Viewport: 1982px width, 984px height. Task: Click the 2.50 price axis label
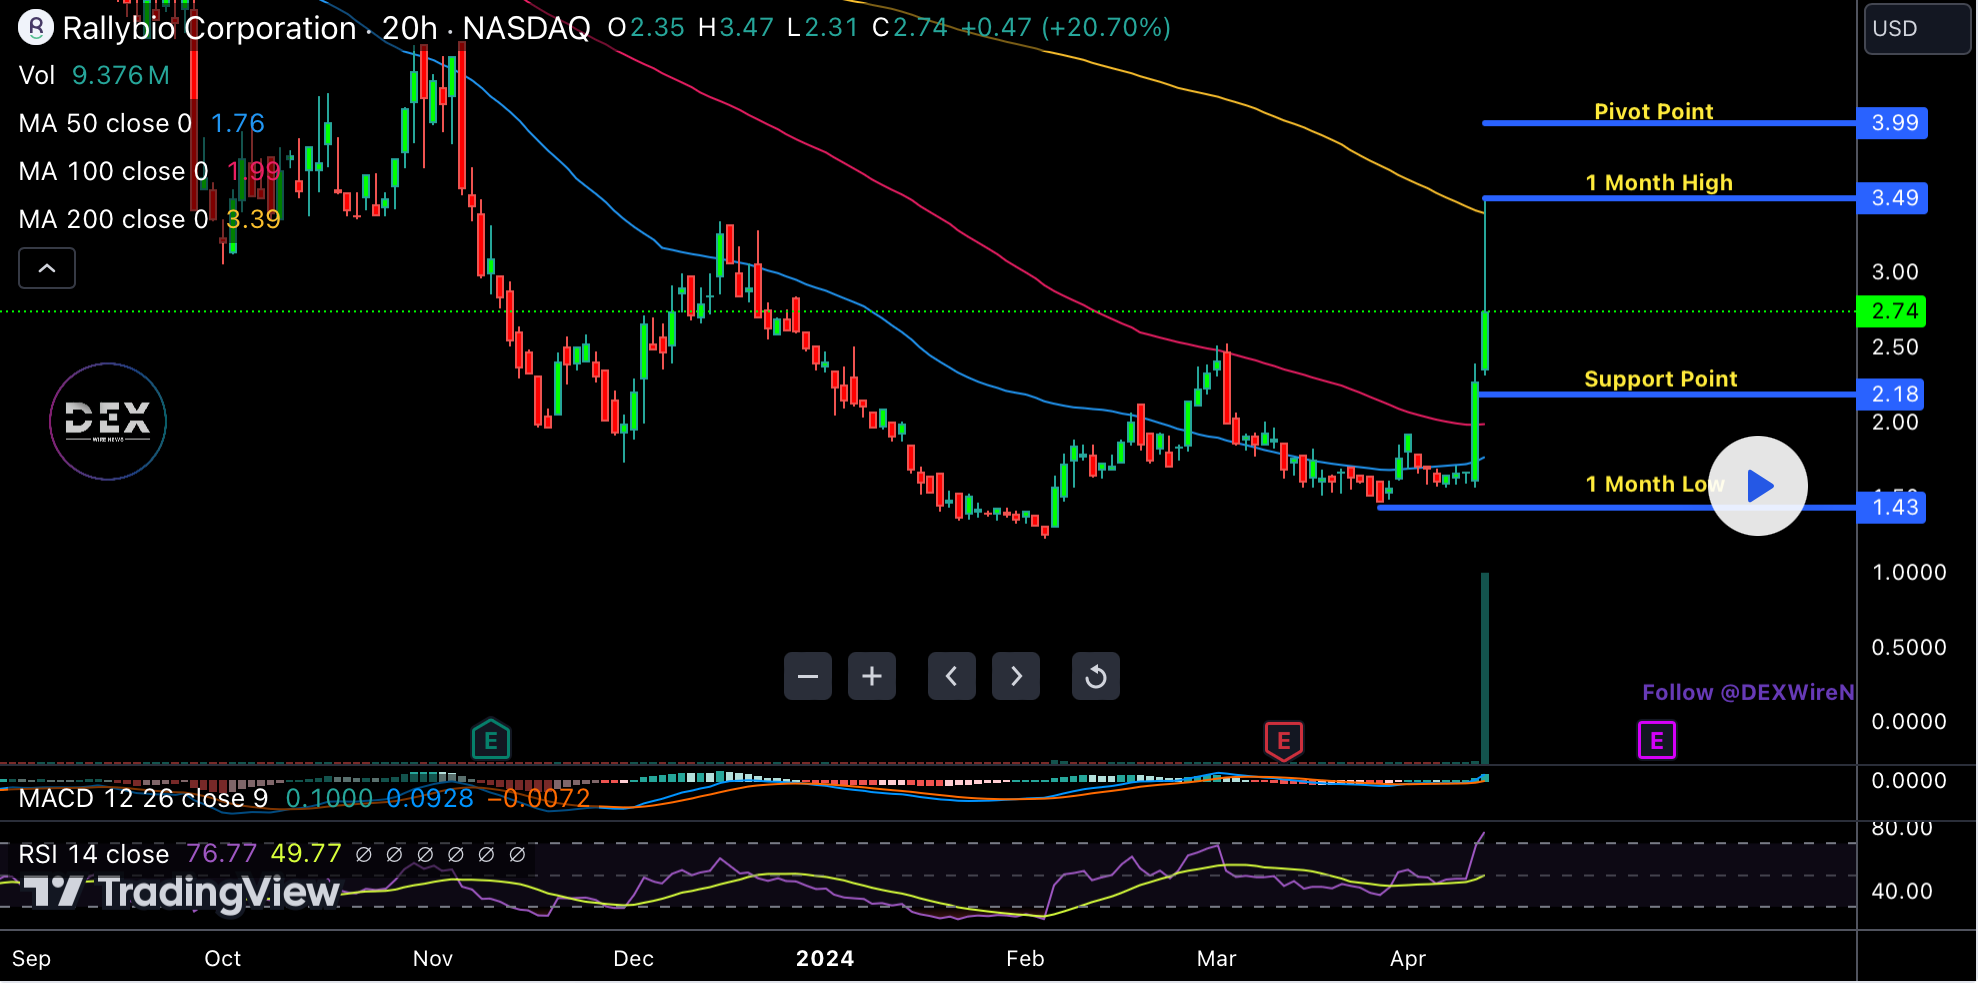coord(1895,347)
